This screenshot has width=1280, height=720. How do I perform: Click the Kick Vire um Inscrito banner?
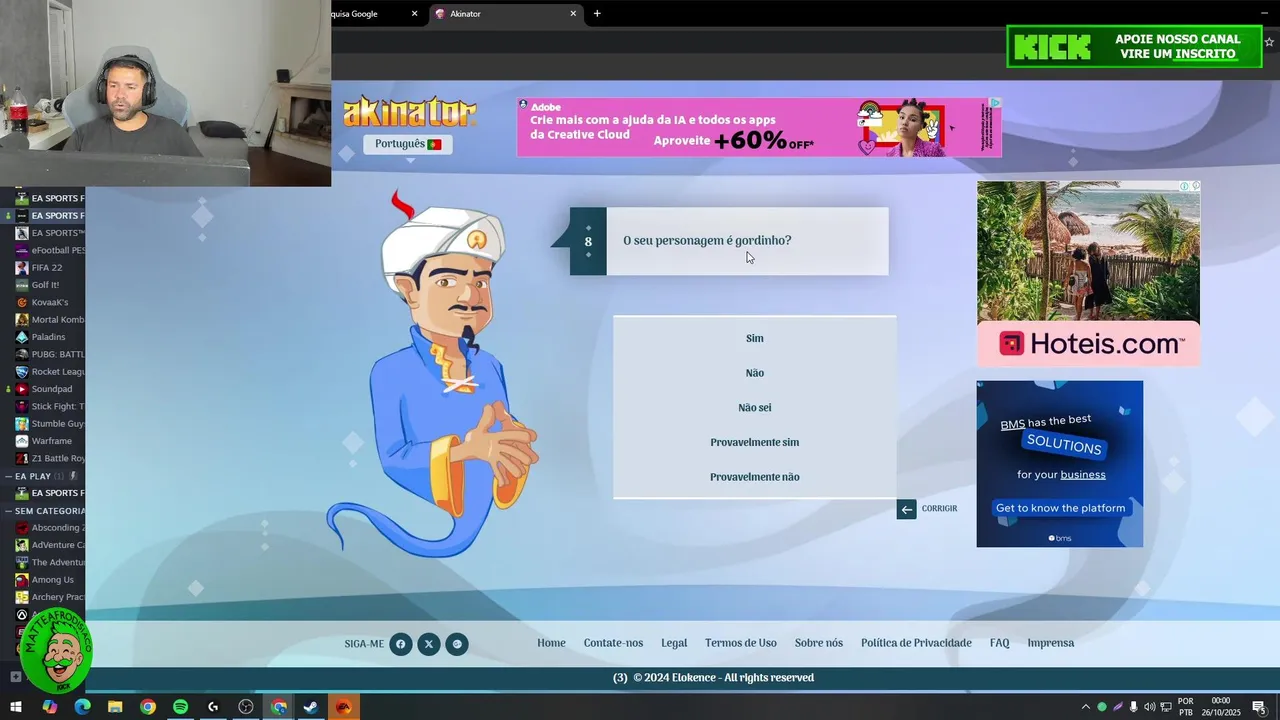[x=1134, y=46]
